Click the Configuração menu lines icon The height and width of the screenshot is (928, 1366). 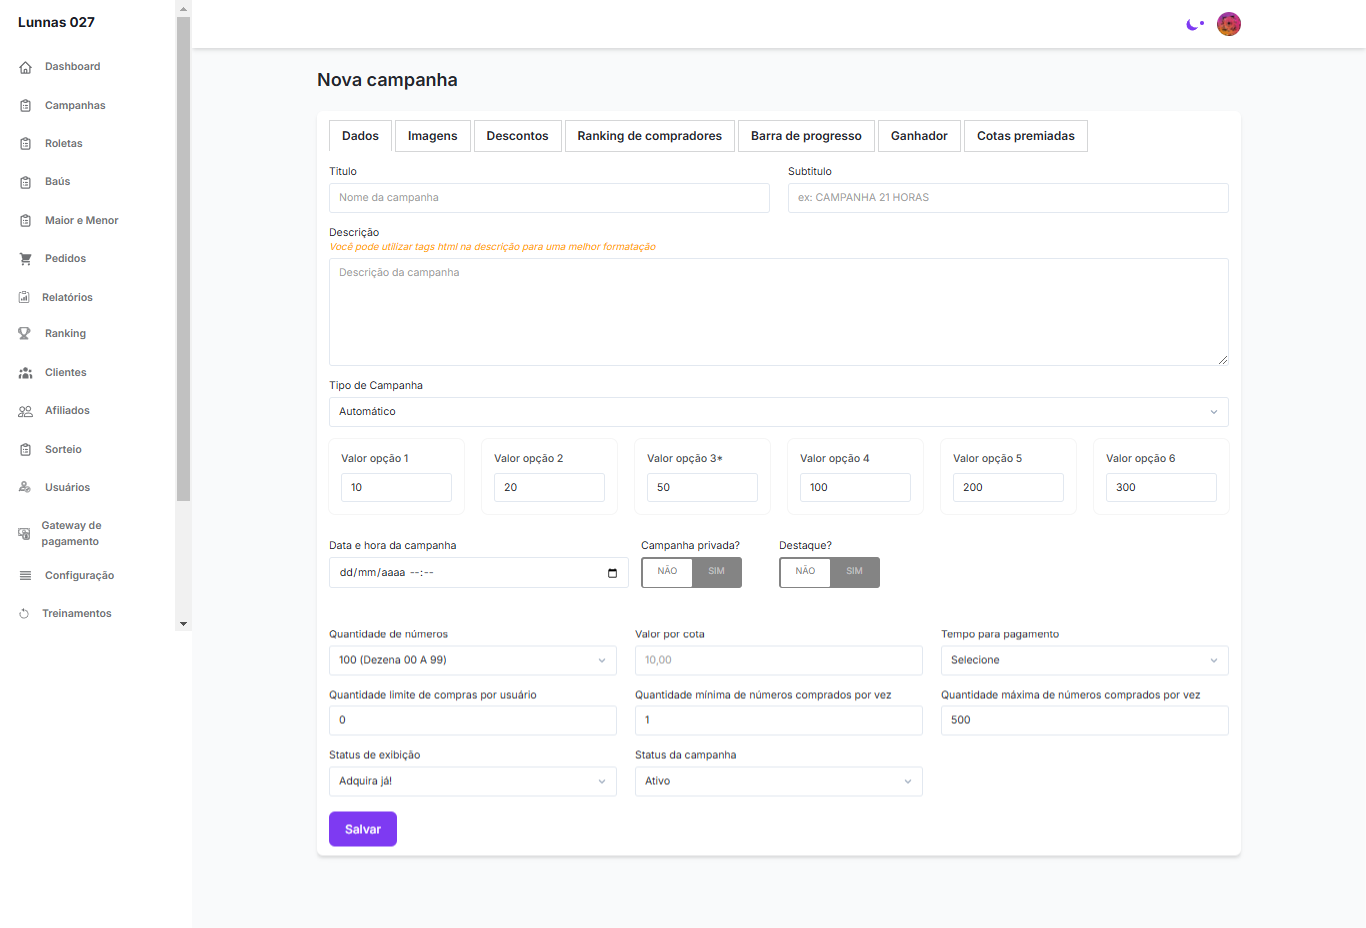point(26,576)
